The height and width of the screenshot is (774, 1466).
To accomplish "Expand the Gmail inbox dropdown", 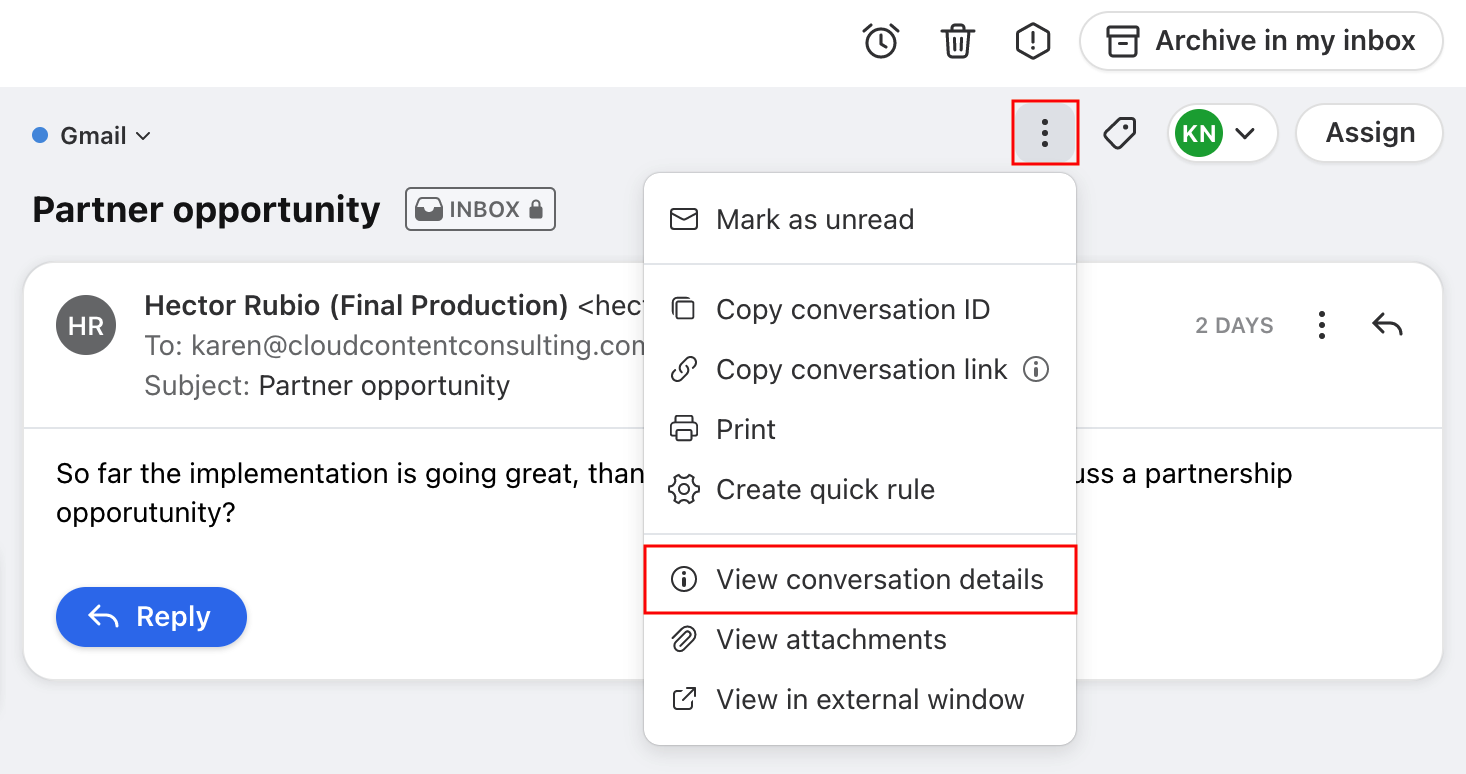I will pos(93,136).
